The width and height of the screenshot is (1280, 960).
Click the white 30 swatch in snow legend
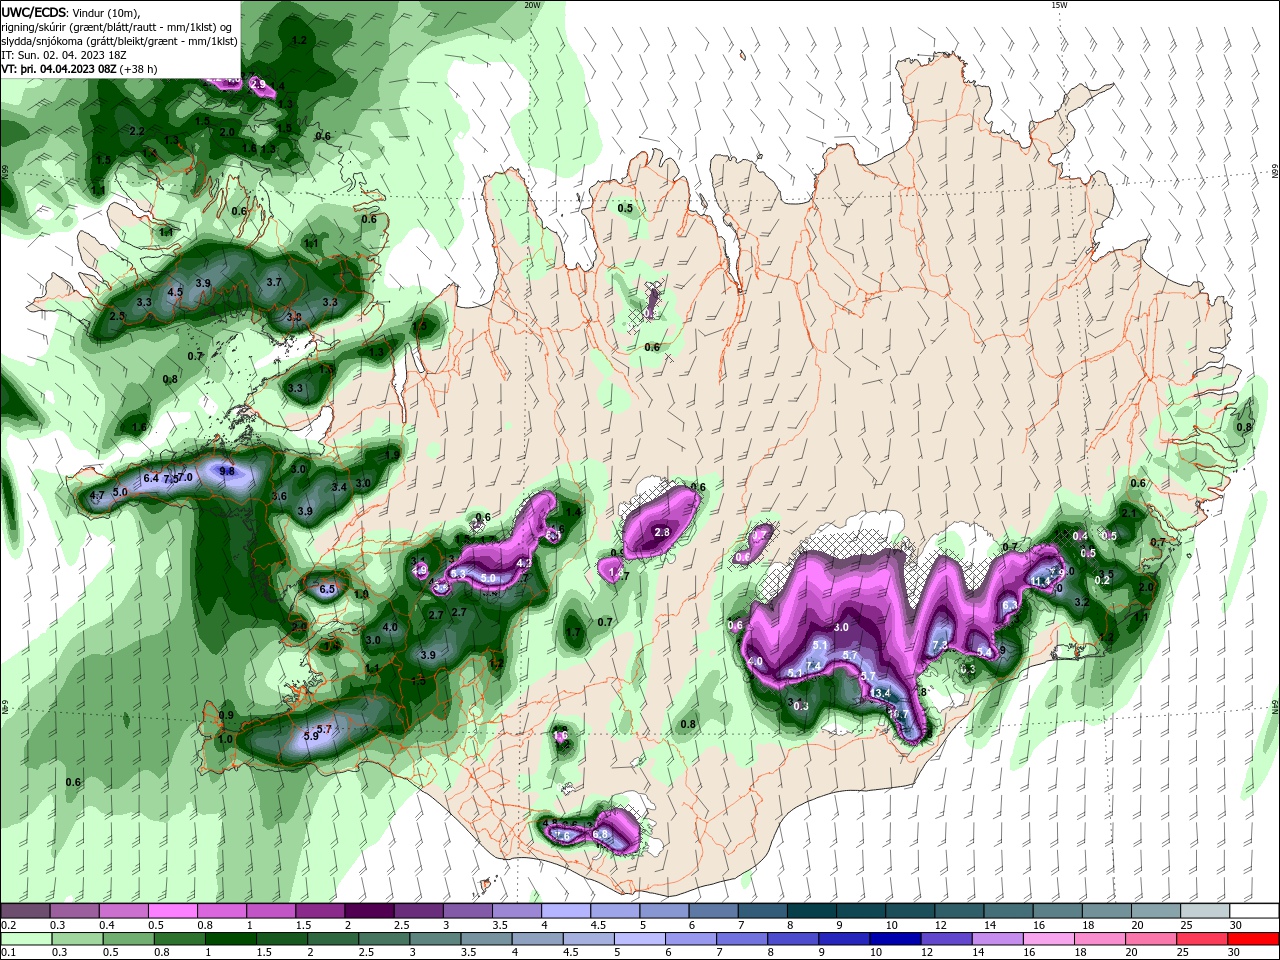tap(1254, 911)
